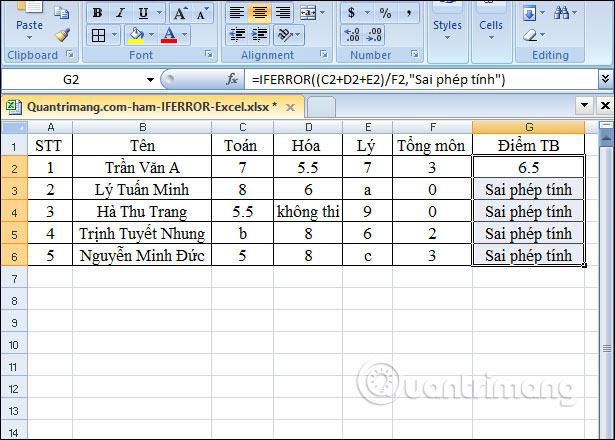Toggle Center alignment
Viewport: 615px width, 440px height.
(259, 13)
